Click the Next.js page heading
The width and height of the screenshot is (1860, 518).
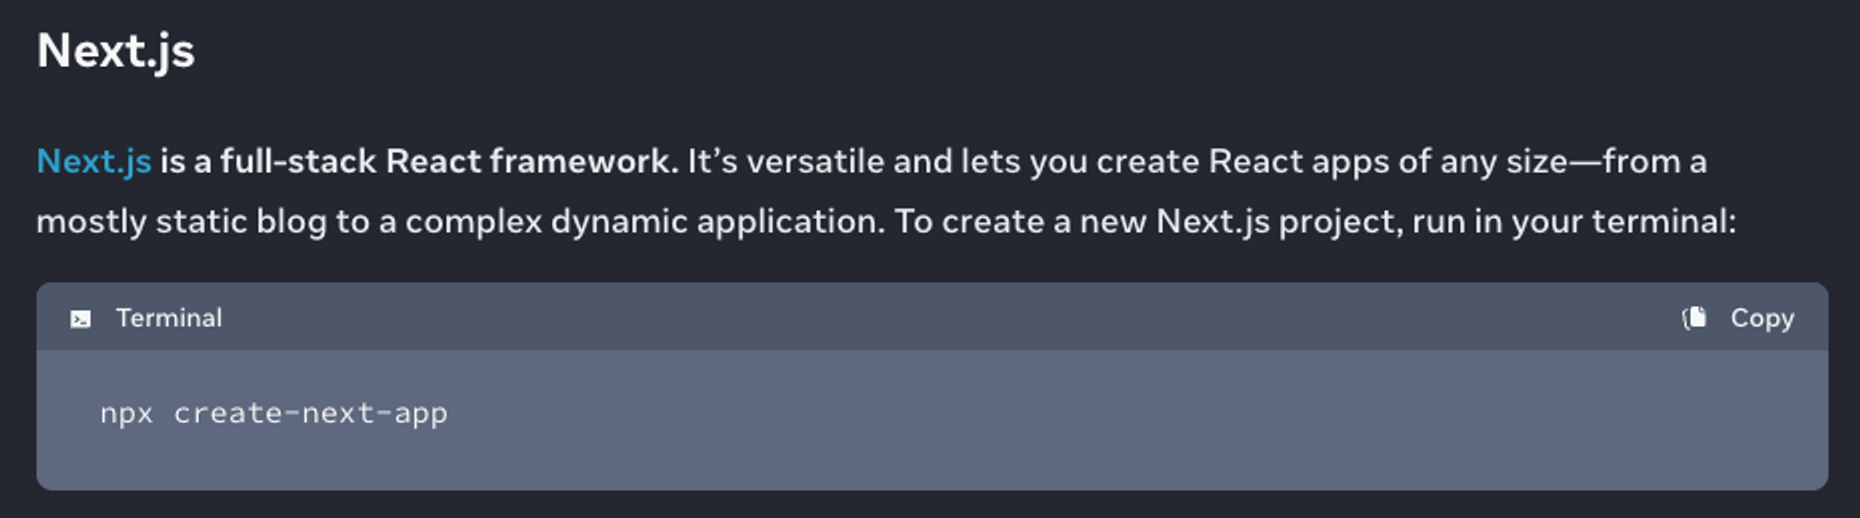point(115,50)
